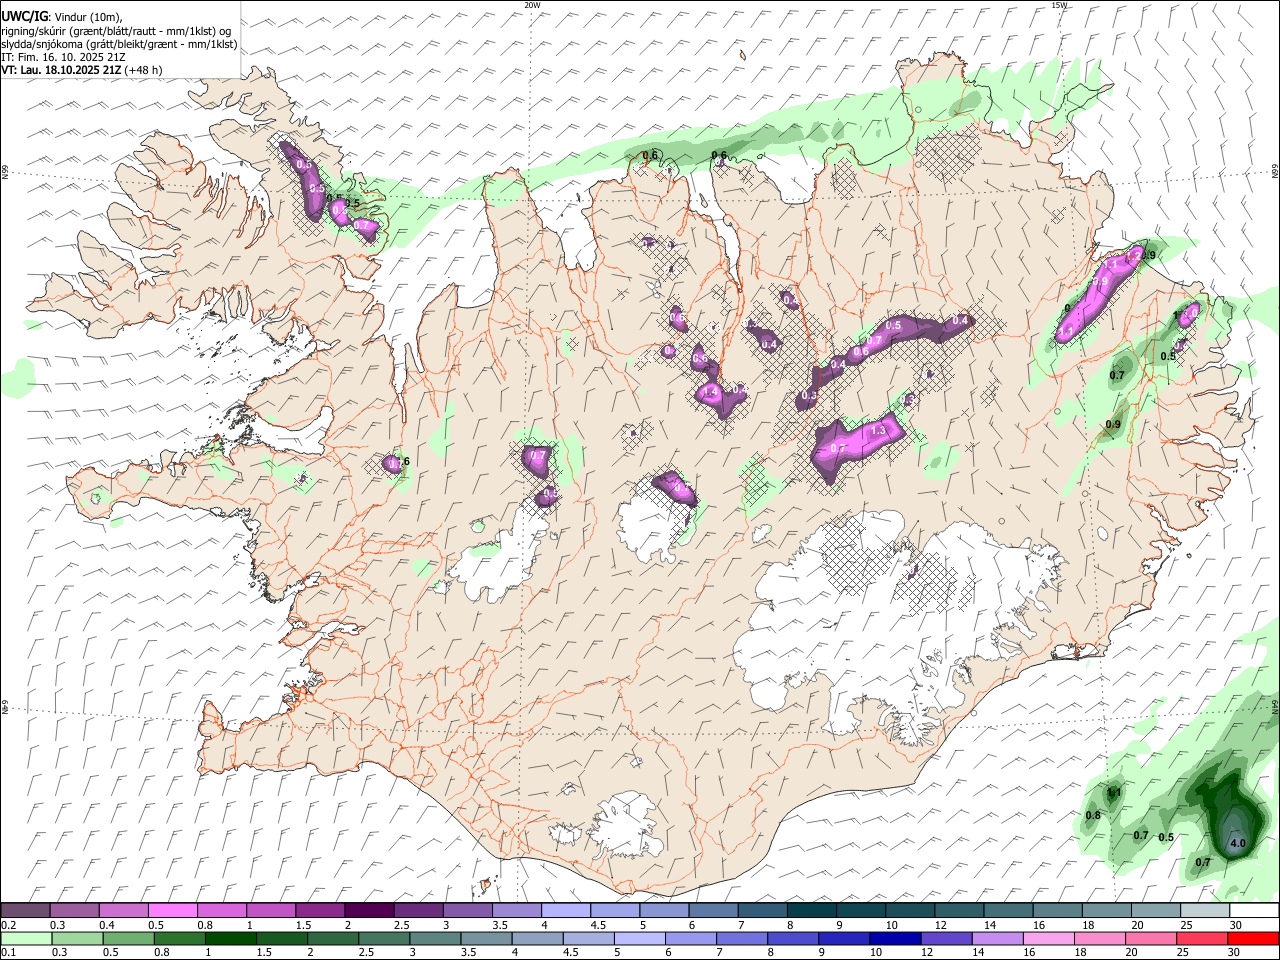Click the bottom-row grey-green swatch starting at 3

pyautogui.click(x=435, y=939)
